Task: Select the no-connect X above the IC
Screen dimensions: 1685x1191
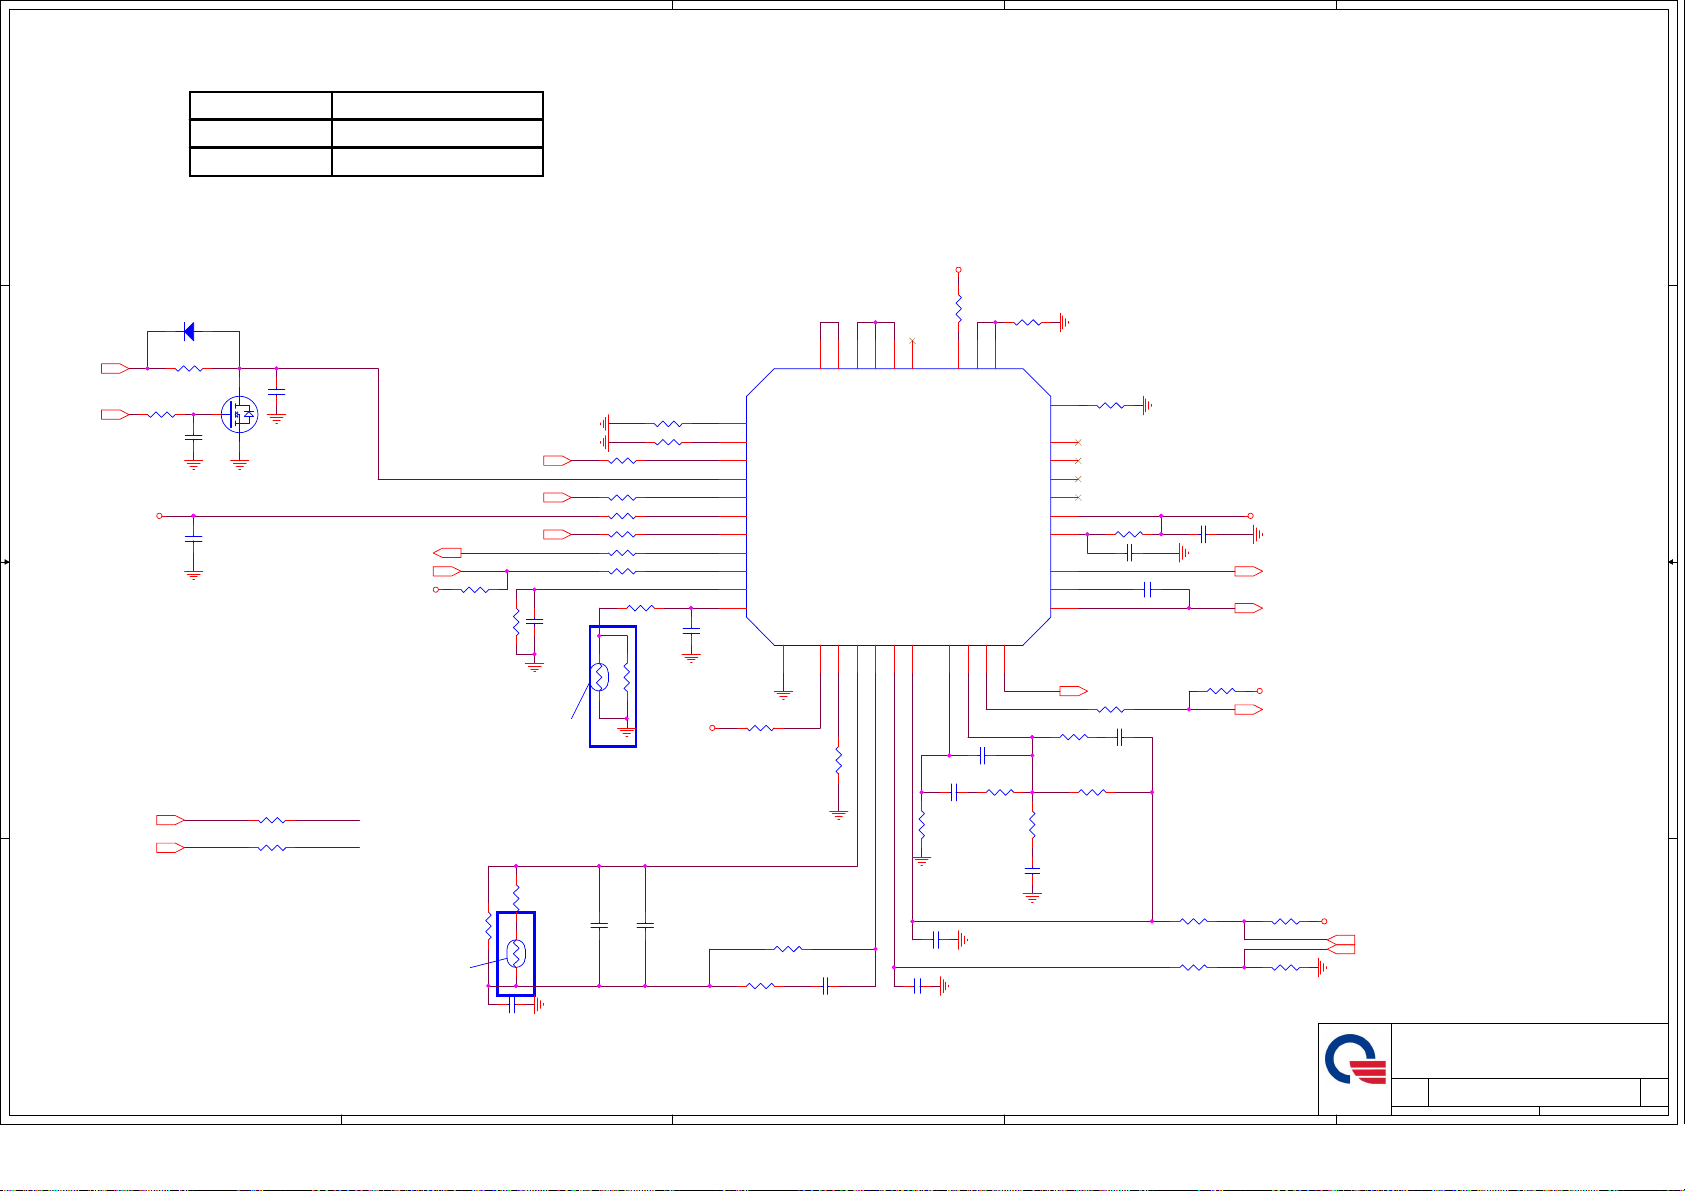Action: (x=912, y=341)
